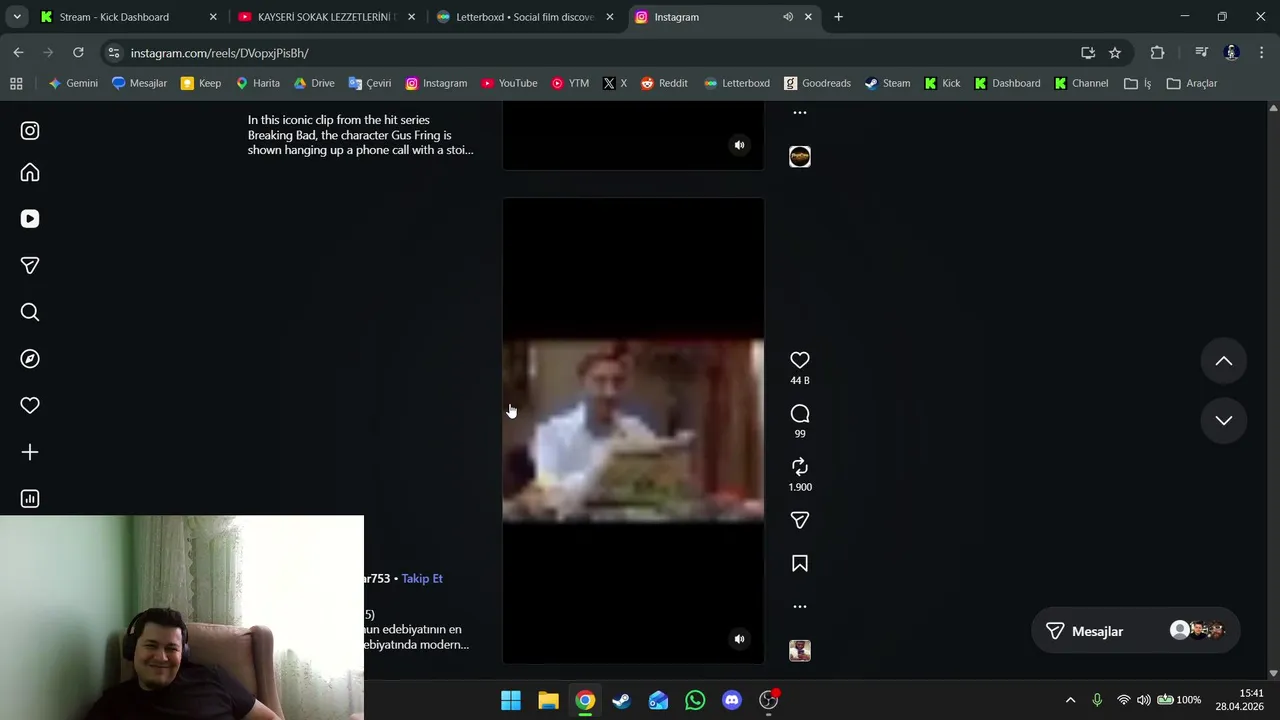The width and height of the screenshot is (1280, 720).
Task: Open the dashboard insights chart icon
Action: pyautogui.click(x=30, y=499)
